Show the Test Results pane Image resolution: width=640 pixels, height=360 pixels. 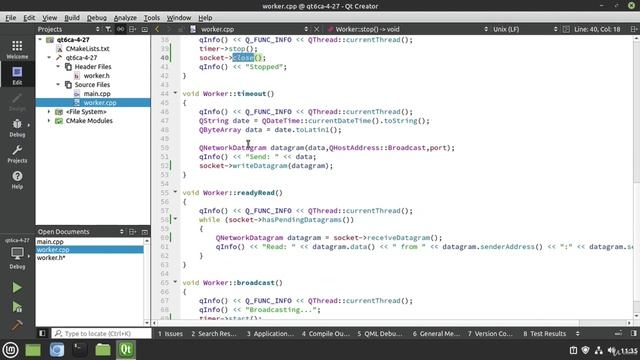(x=544, y=333)
